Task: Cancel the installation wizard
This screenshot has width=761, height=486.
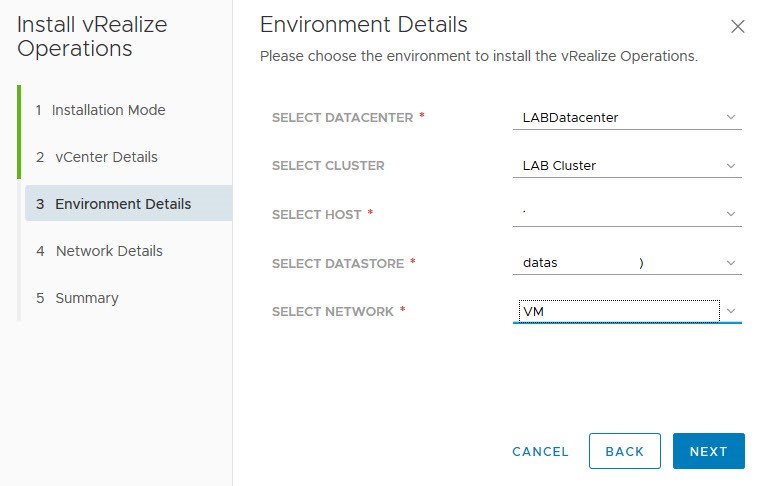Action: (540, 451)
